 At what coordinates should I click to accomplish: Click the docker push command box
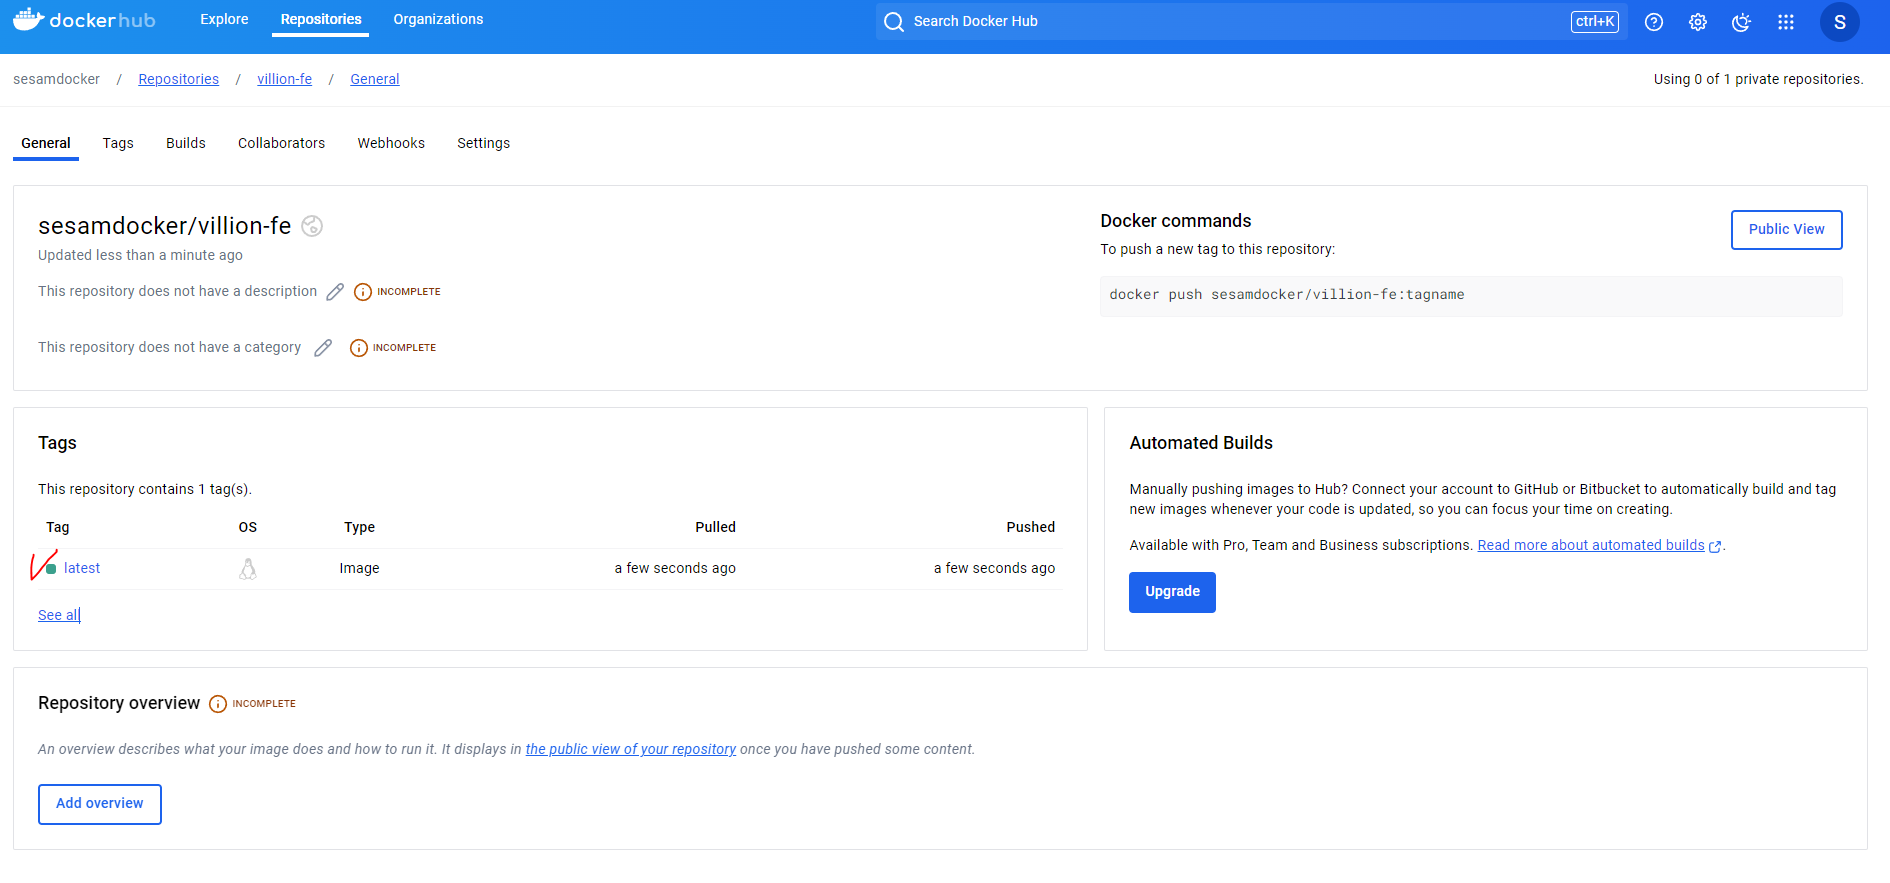pyautogui.click(x=1471, y=296)
